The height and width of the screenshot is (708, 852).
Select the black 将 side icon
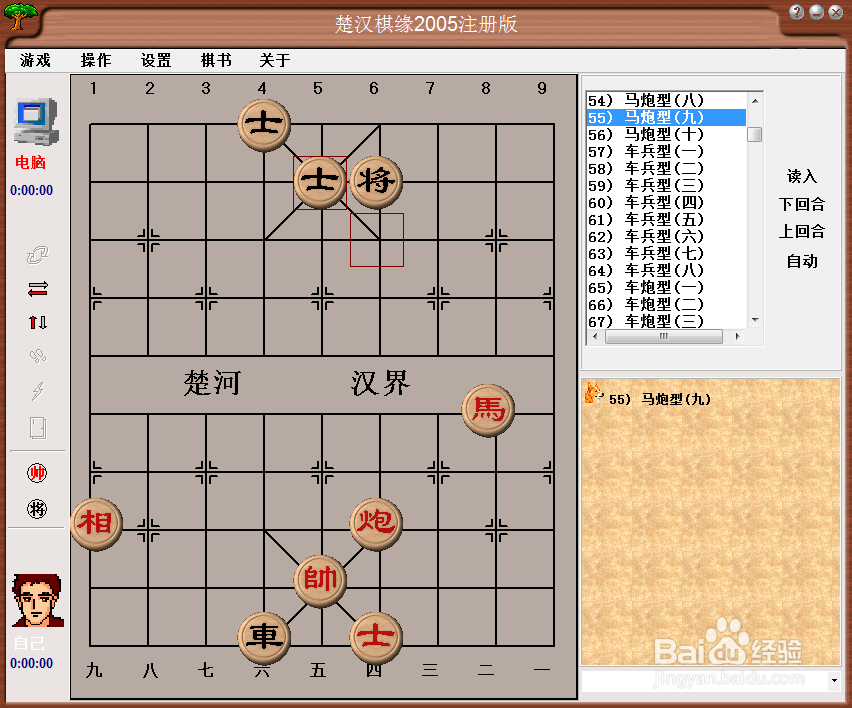coord(37,509)
